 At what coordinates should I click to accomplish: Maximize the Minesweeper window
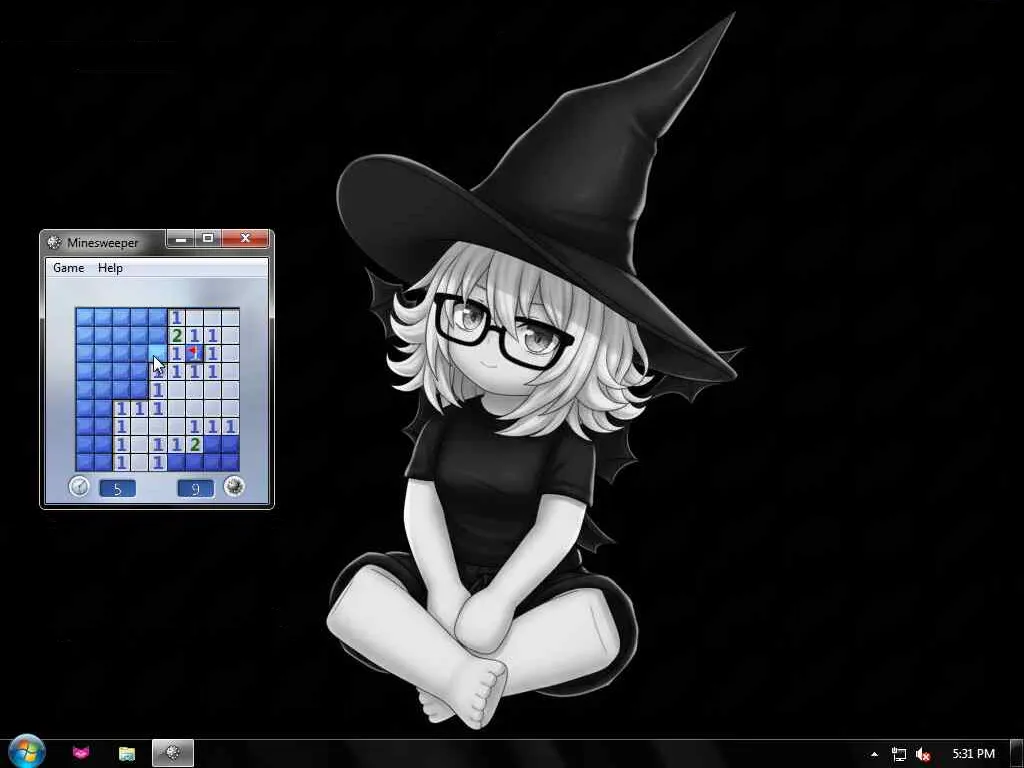pos(208,239)
